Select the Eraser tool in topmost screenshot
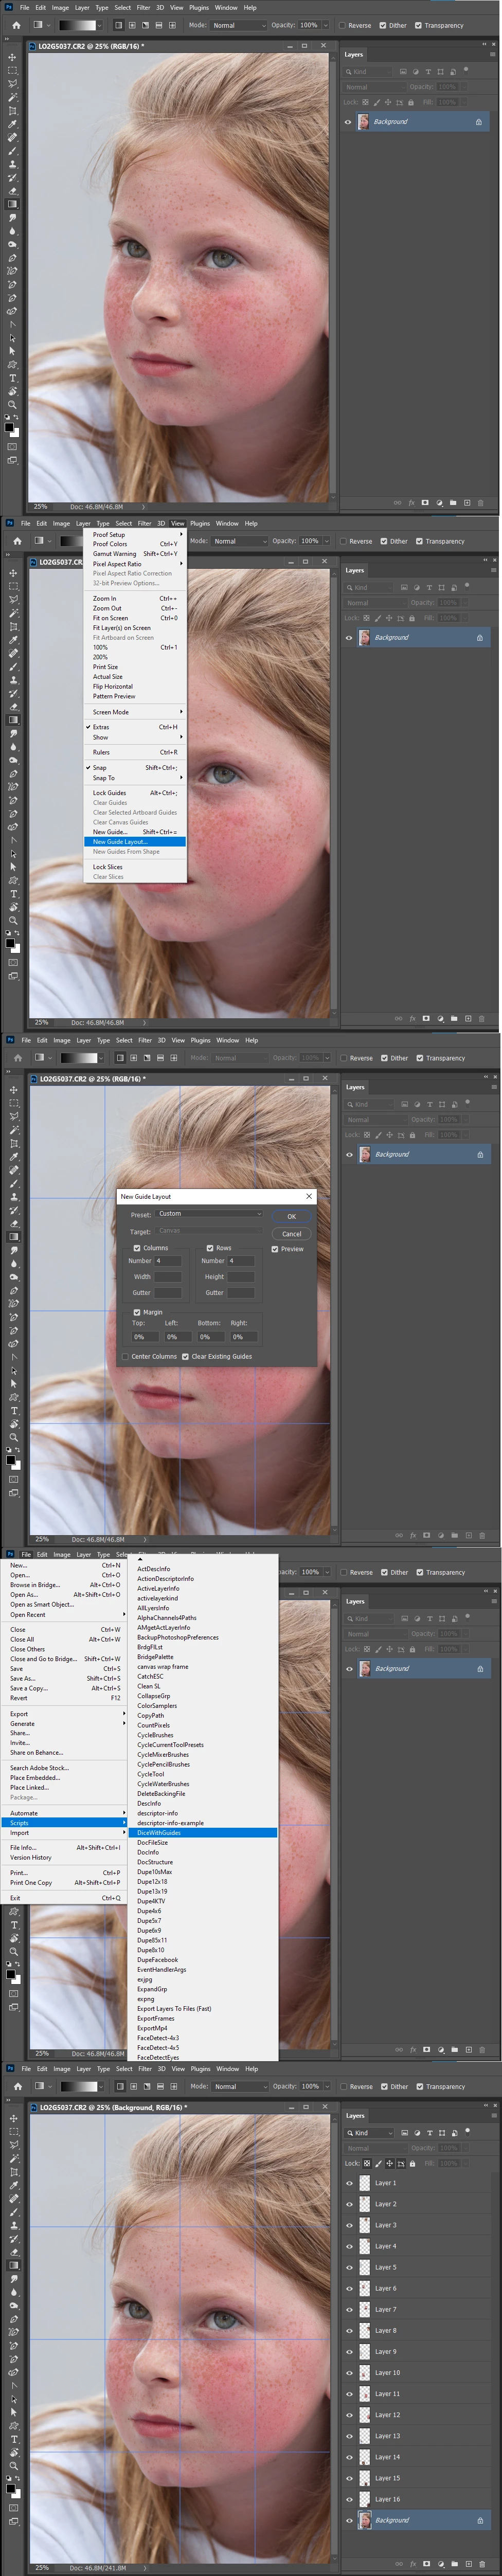The width and height of the screenshot is (502, 2576). point(12,190)
